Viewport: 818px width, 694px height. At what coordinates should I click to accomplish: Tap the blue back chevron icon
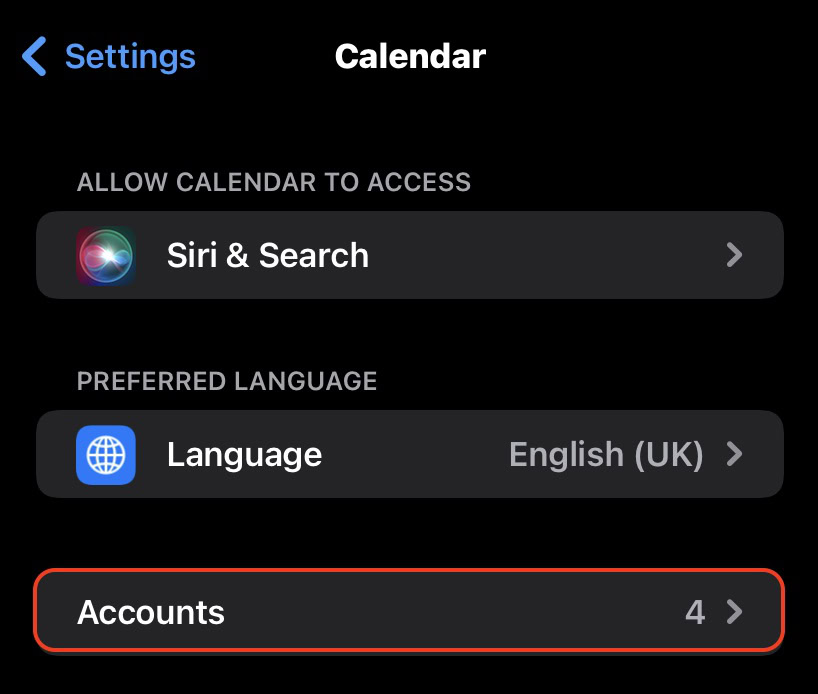pos(35,56)
